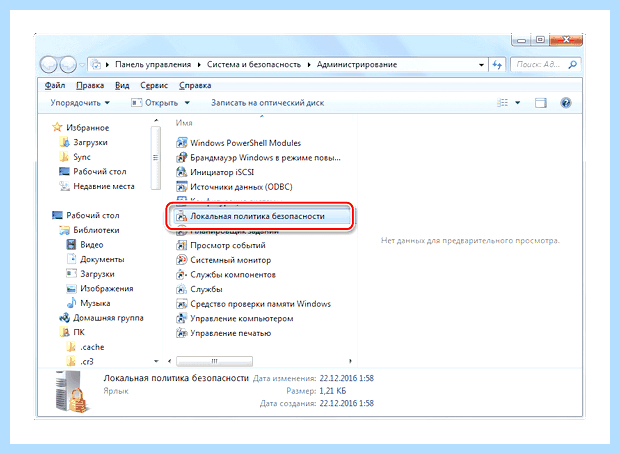The height and width of the screenshot is (454, 620).
Task: Go to Панель управления breadcrumb
Action: [153, 64]
